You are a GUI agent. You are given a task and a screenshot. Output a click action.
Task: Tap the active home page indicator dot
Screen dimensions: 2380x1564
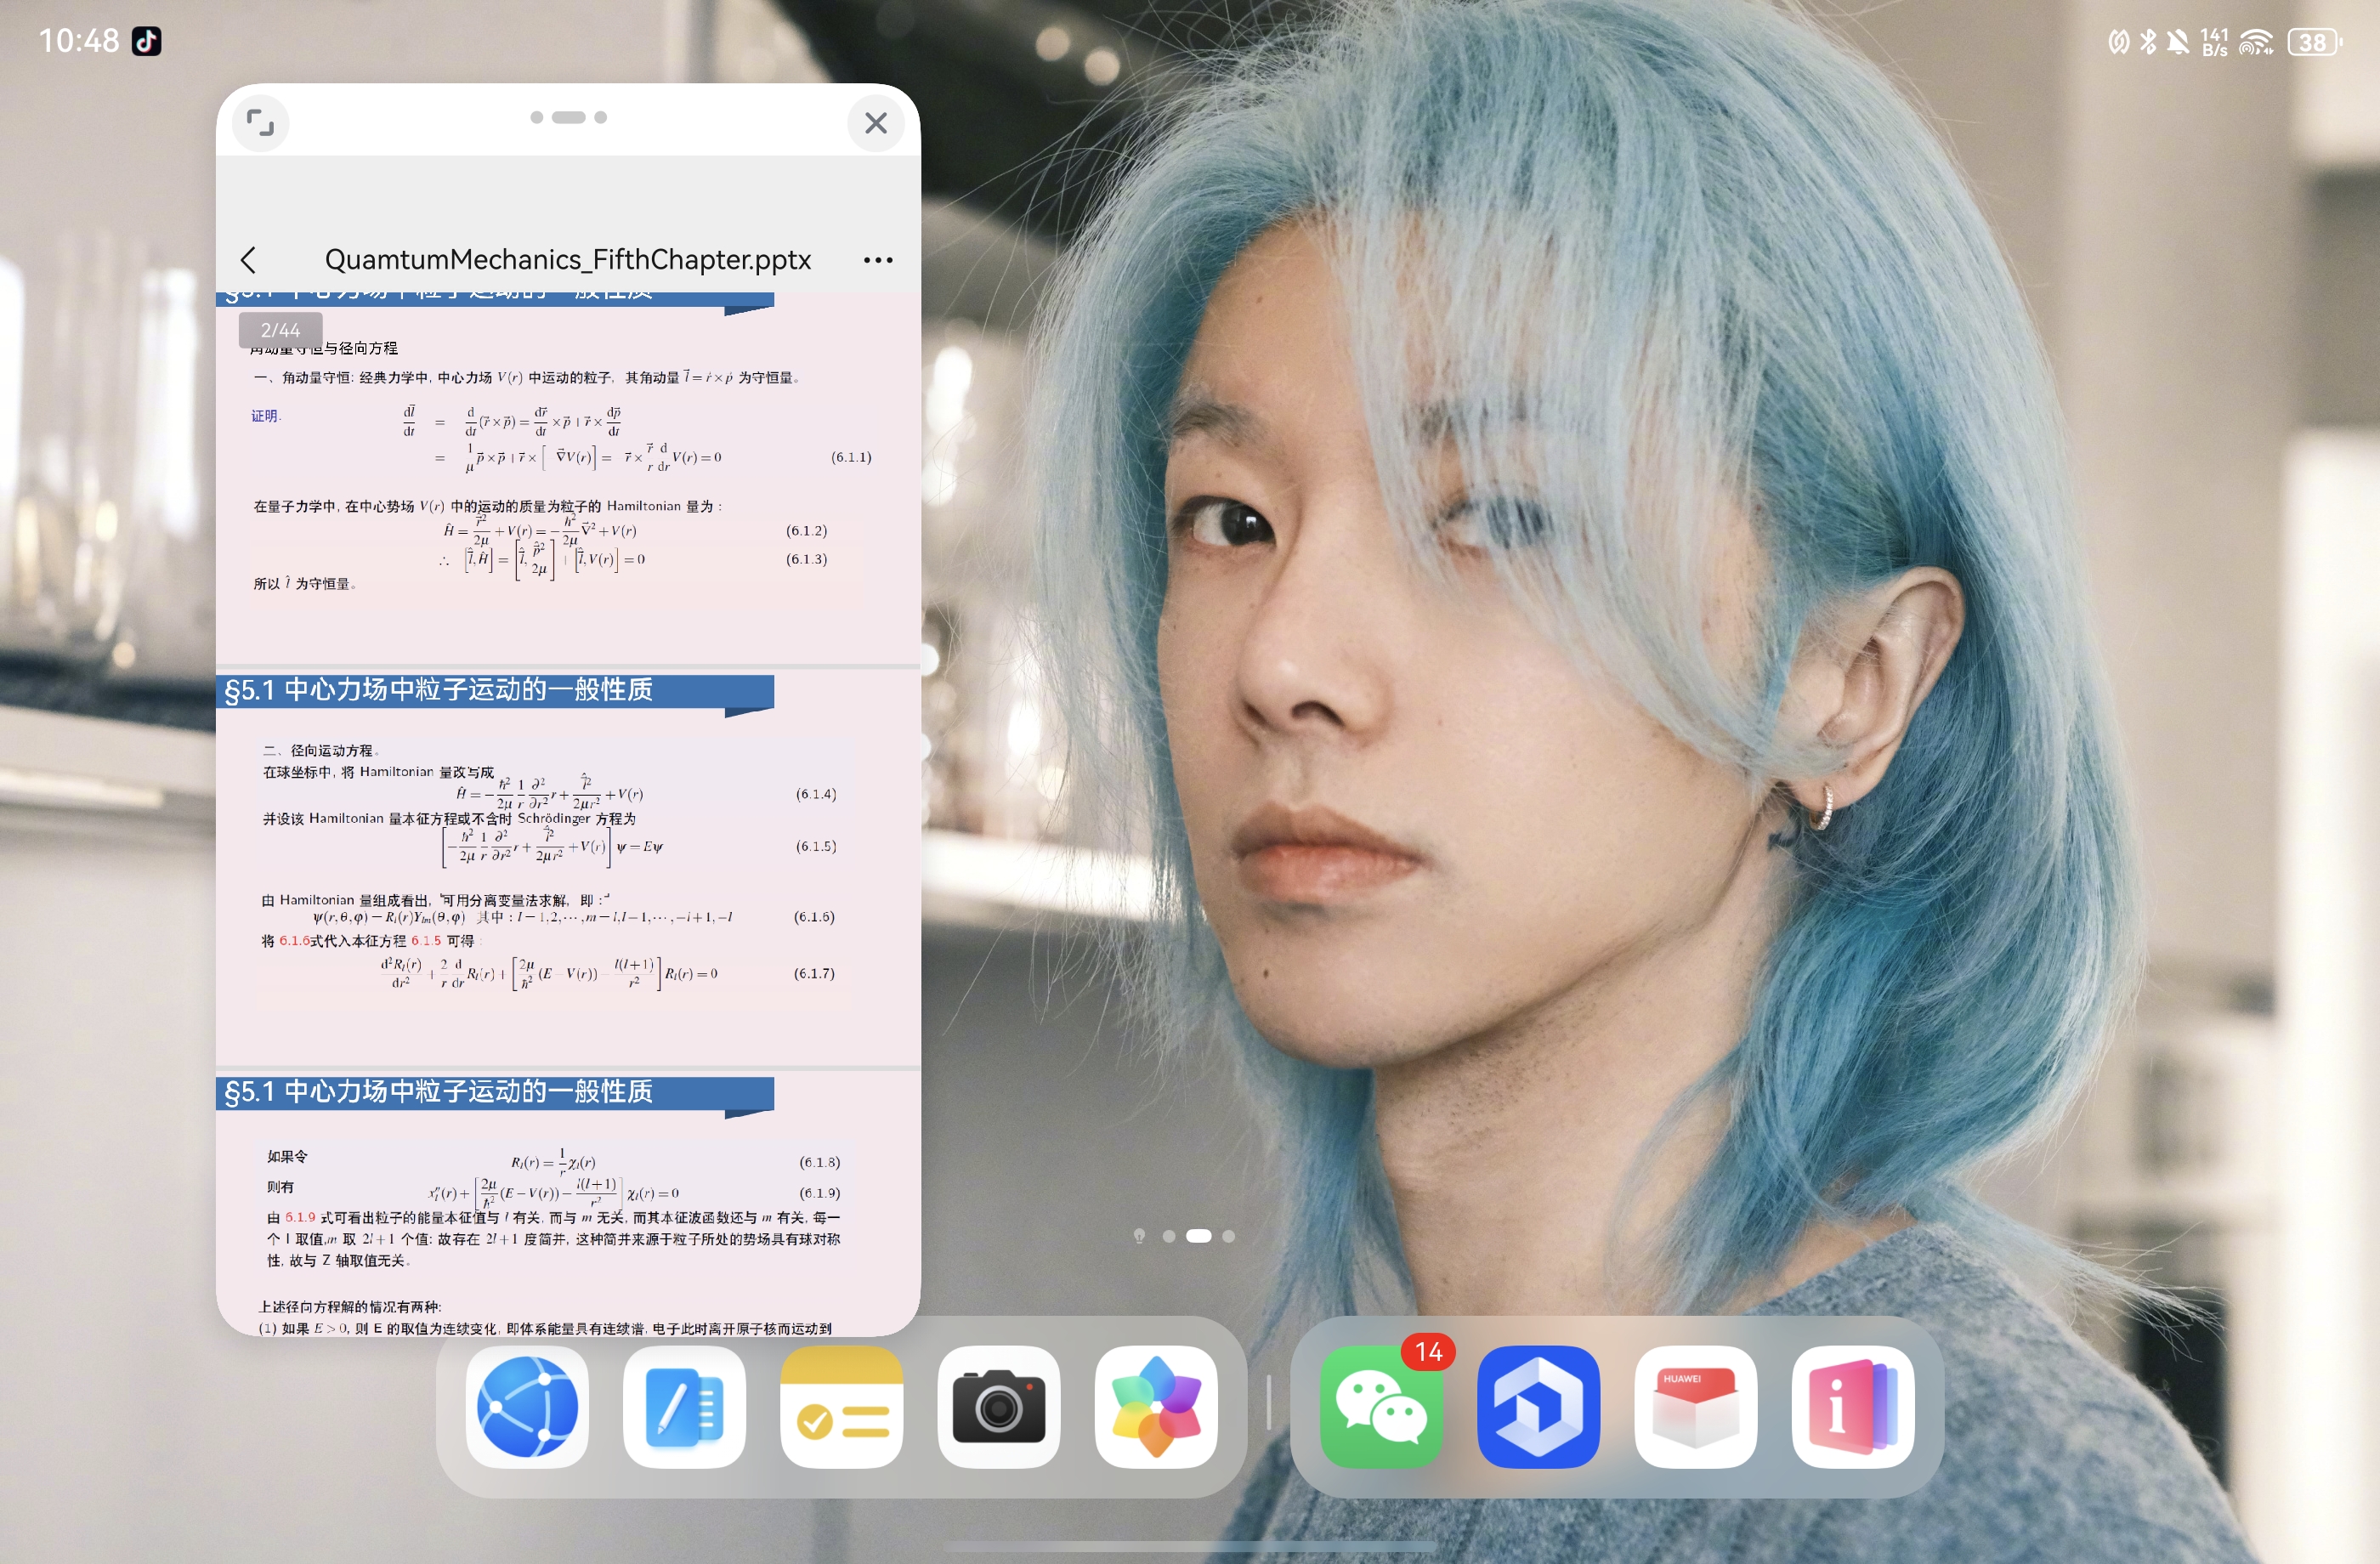(1198, 1236)
